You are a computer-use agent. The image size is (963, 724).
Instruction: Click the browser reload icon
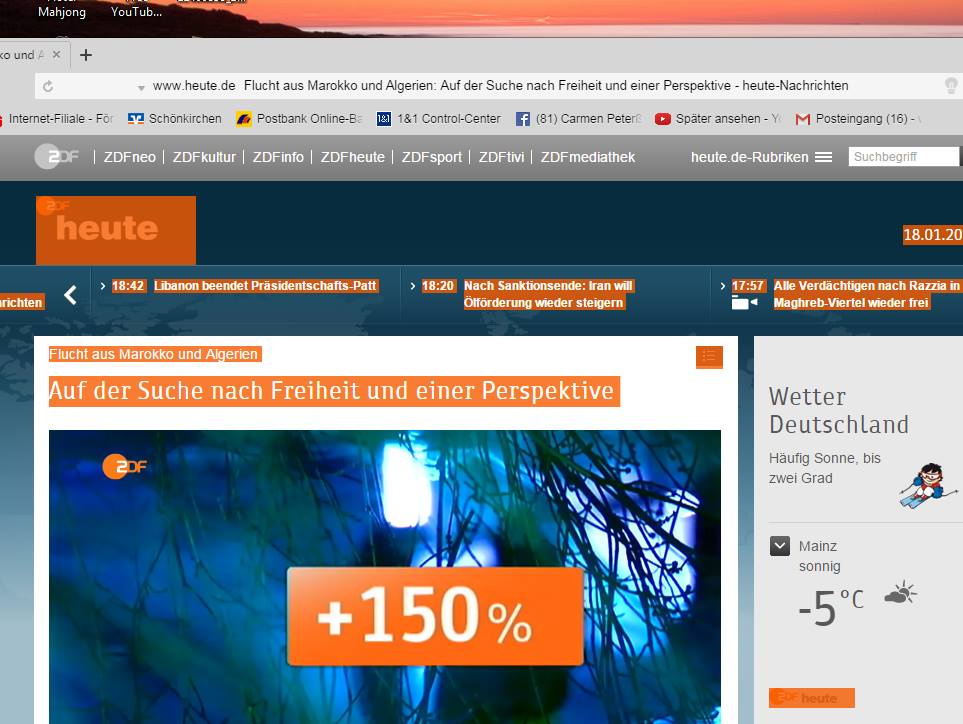(x=48, y=87)
